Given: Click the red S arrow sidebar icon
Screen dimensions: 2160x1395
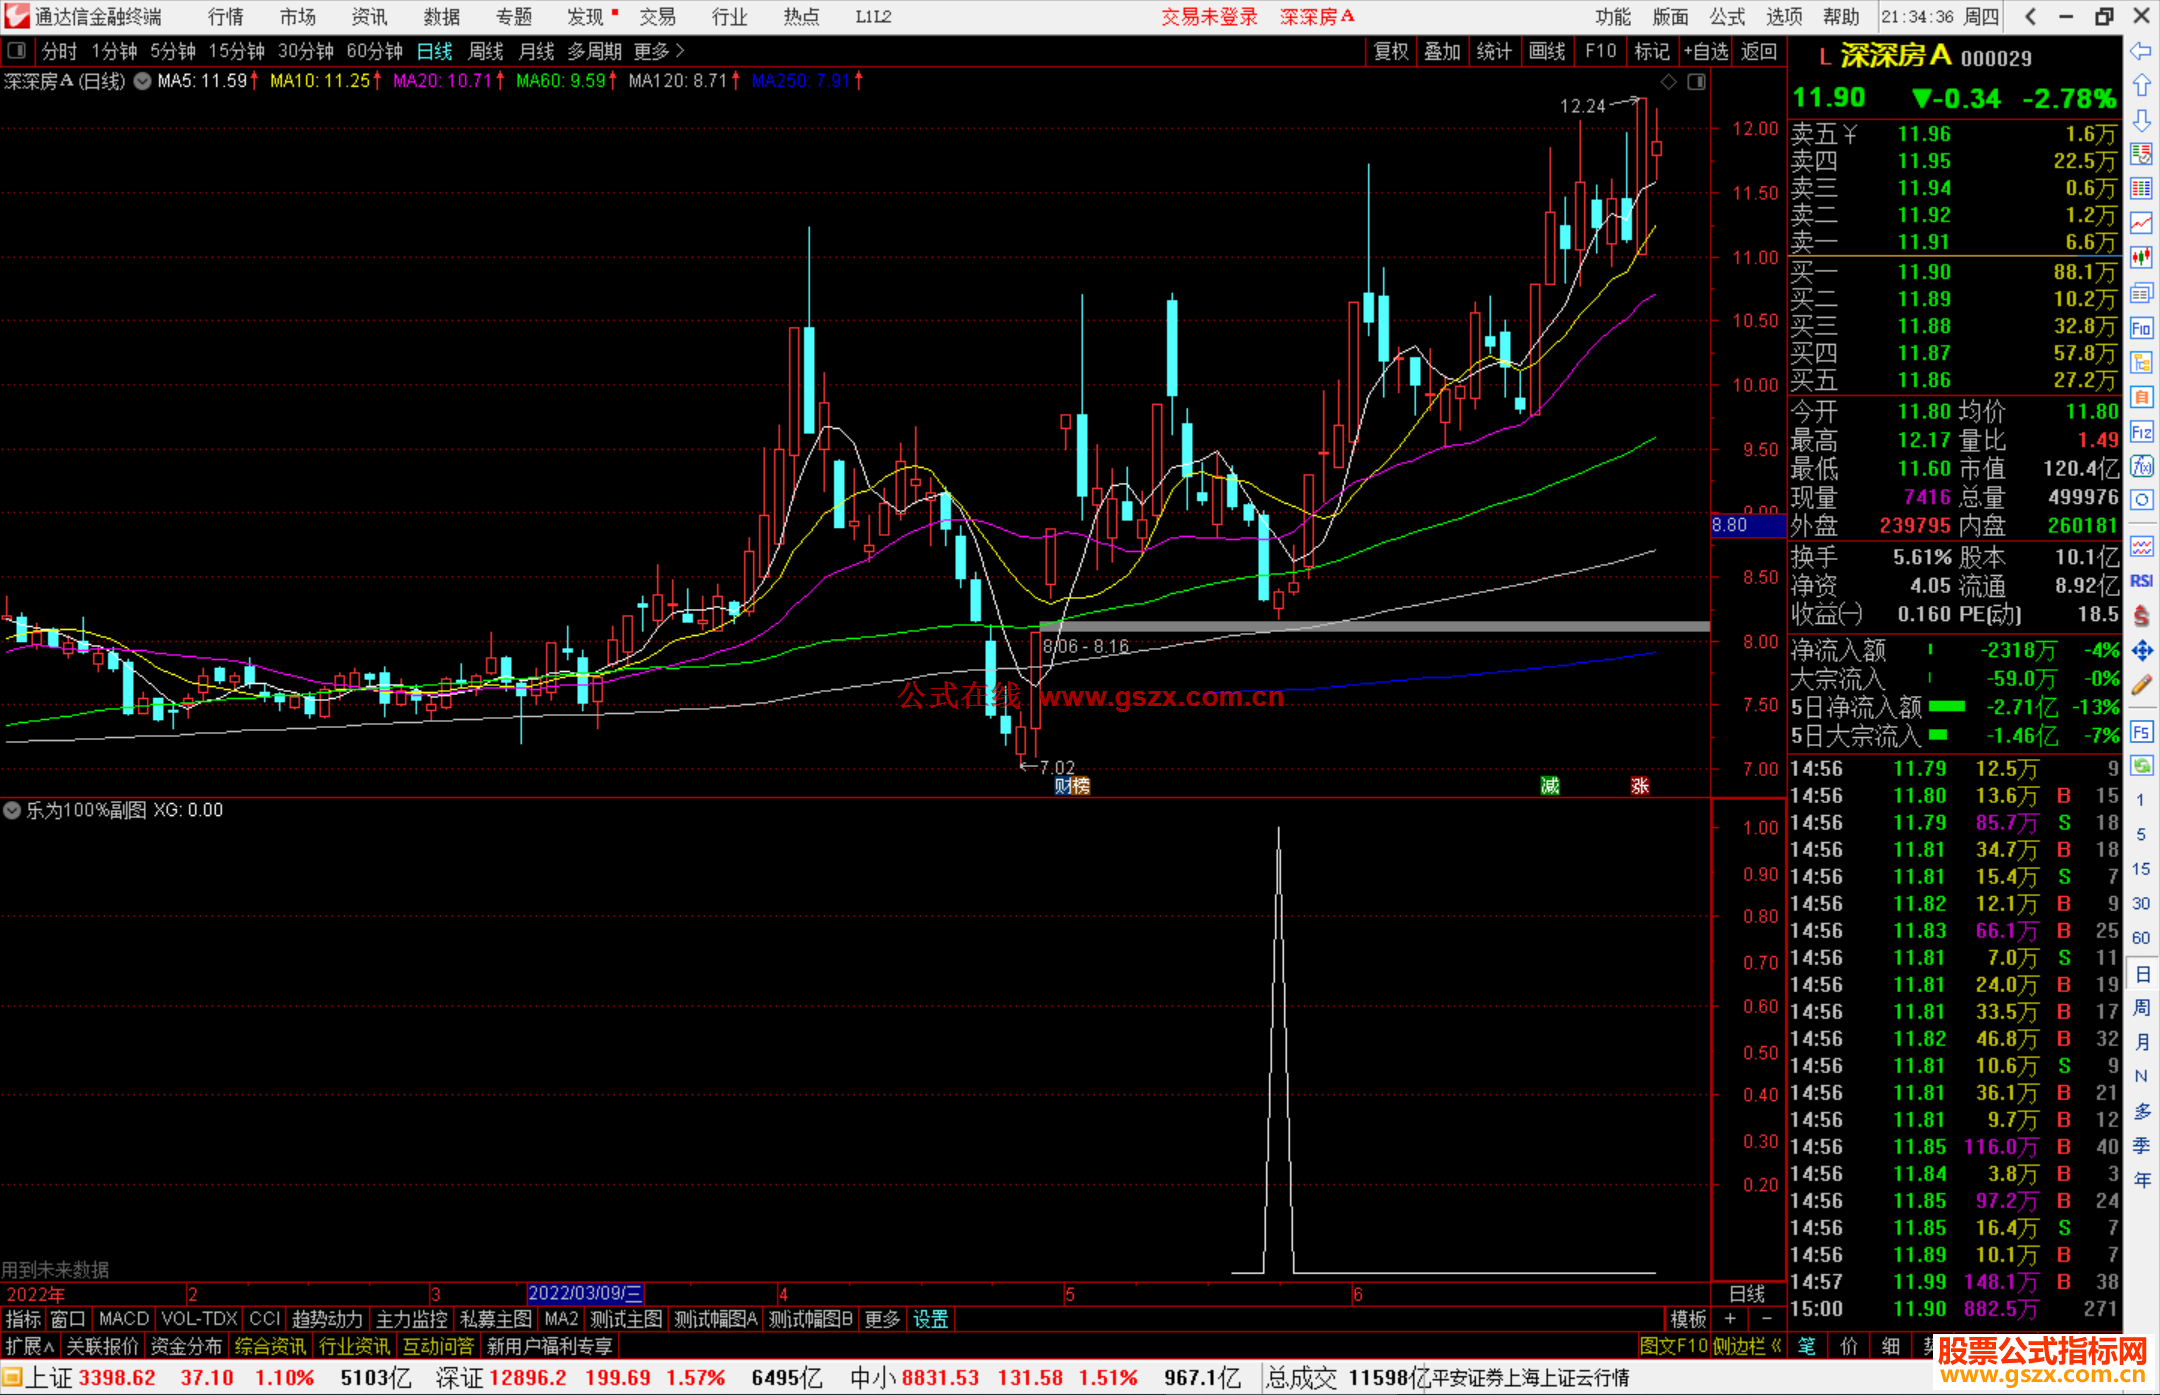Looking at the screenshot, I should pos(2141,616).
